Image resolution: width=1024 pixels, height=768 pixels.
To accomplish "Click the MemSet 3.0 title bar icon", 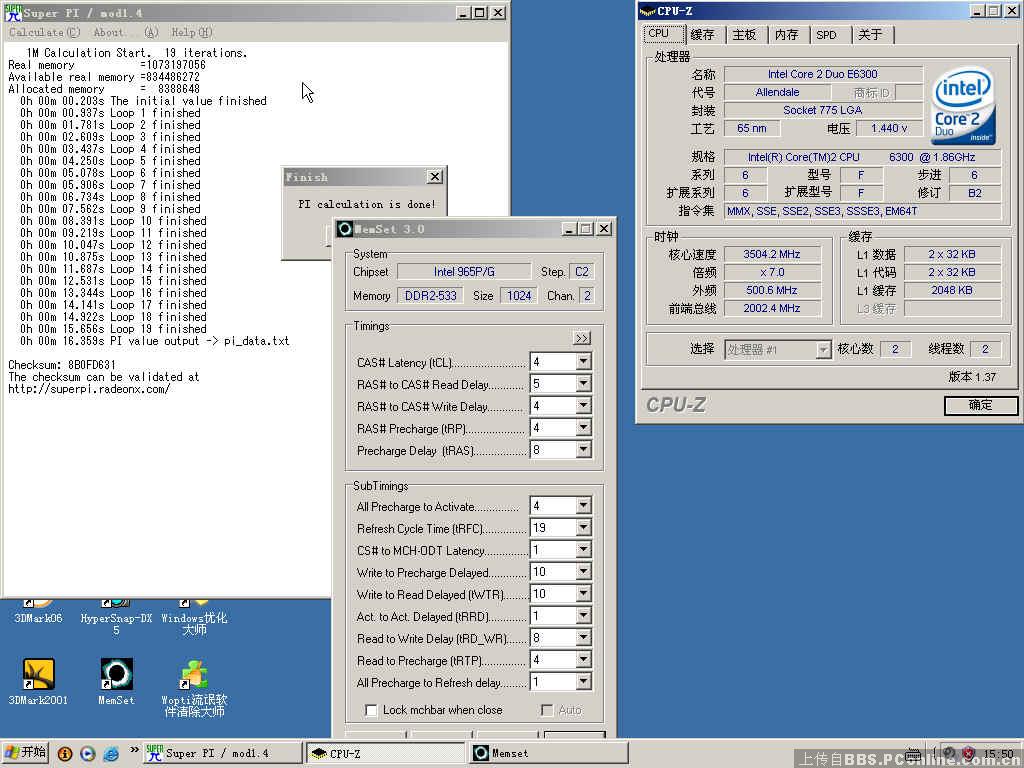I will click(x=345, y=229).
